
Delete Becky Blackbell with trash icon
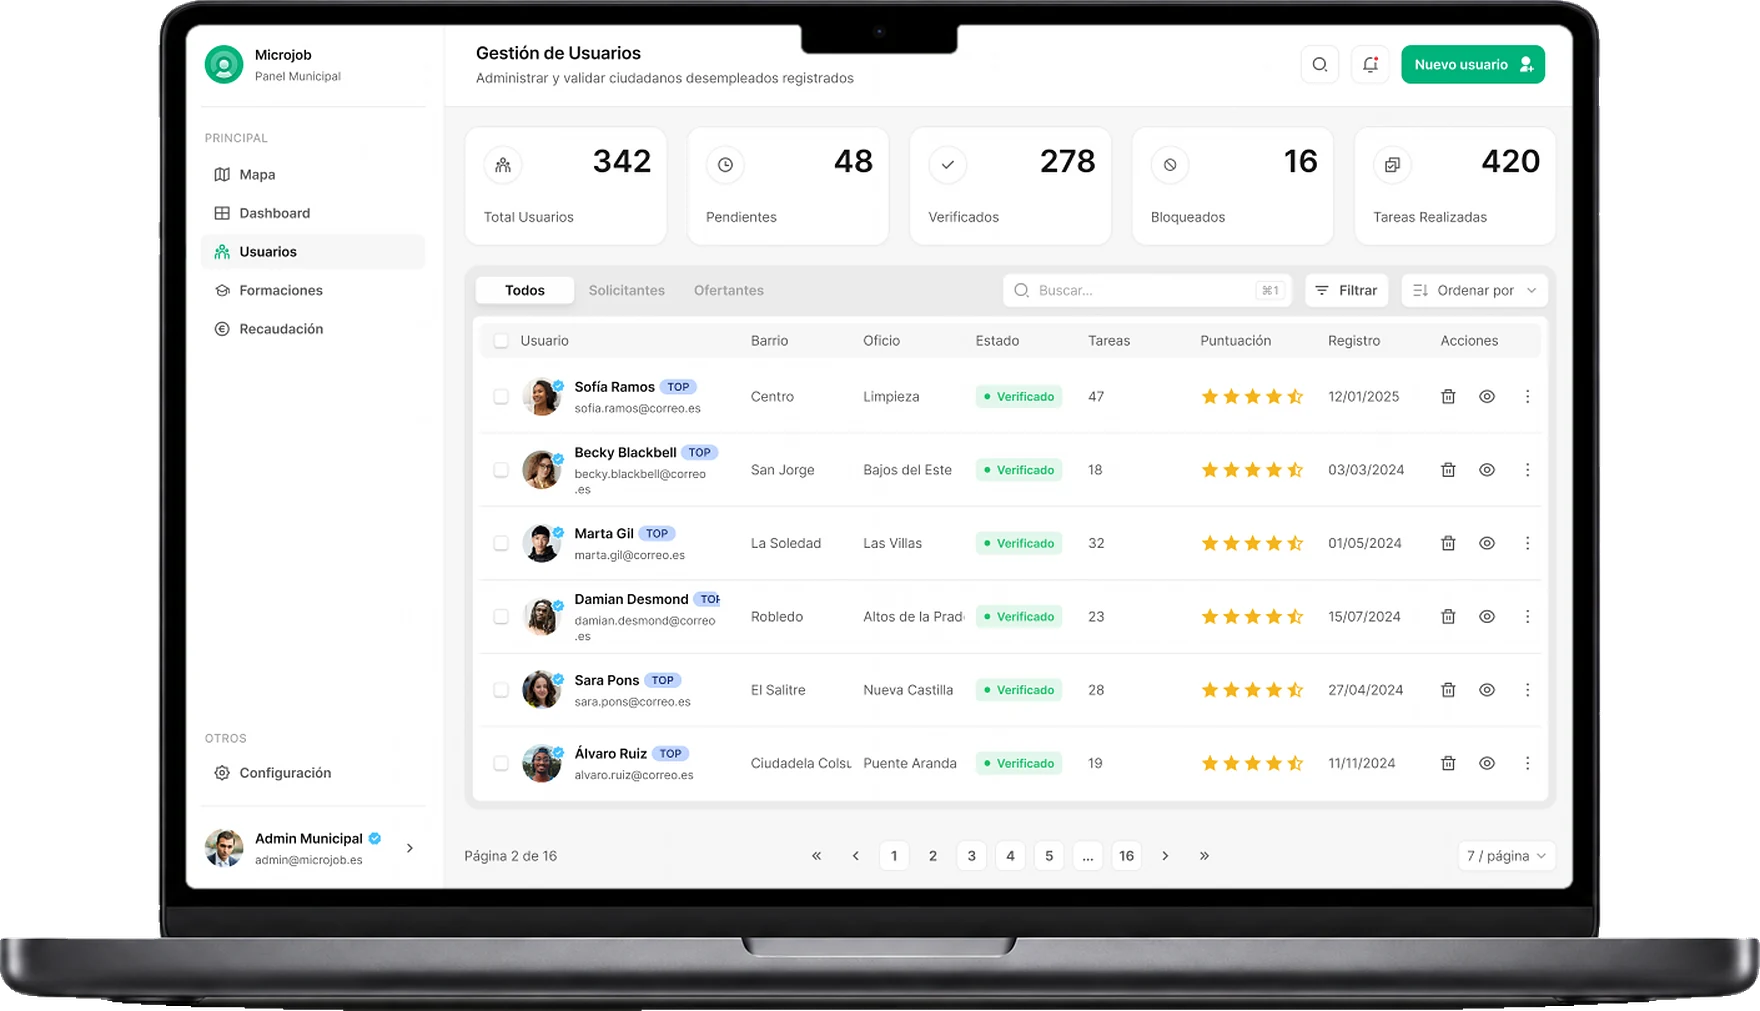1448,470
